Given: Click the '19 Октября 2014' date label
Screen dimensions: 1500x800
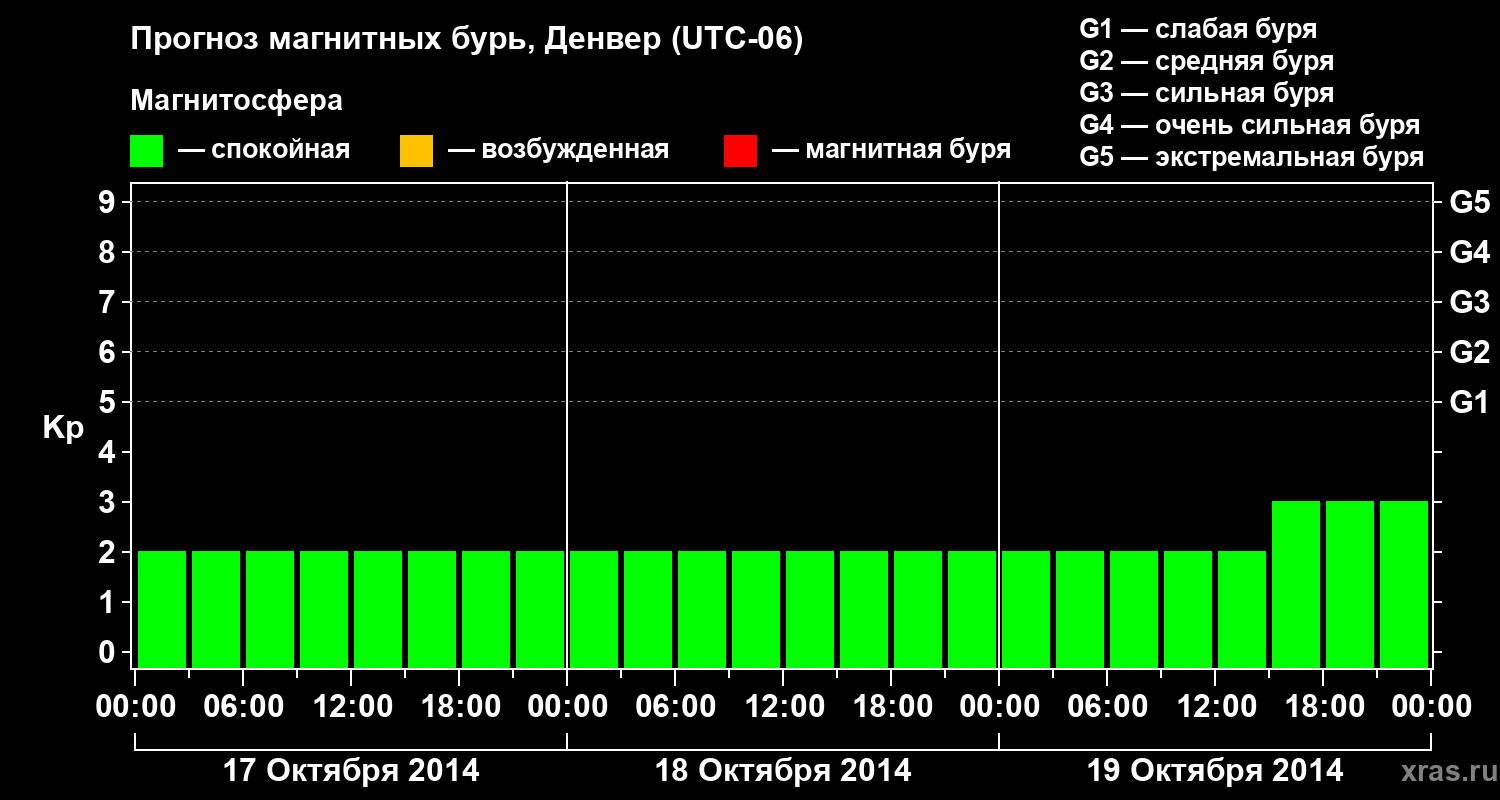Looking at the screenshot, I should point(1215,771).
